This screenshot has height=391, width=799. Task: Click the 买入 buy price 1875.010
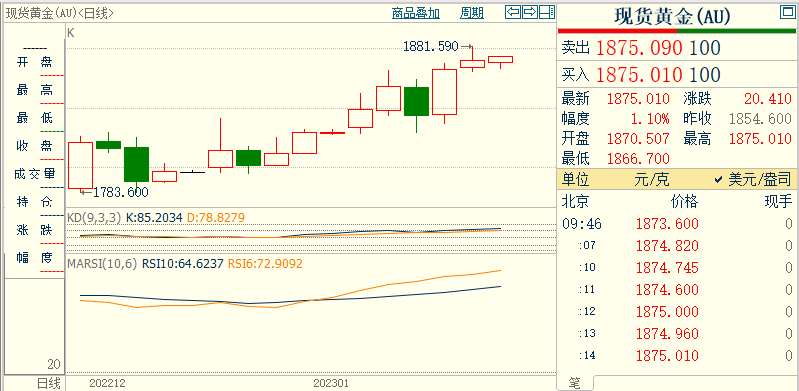click(x=639, y=74)
